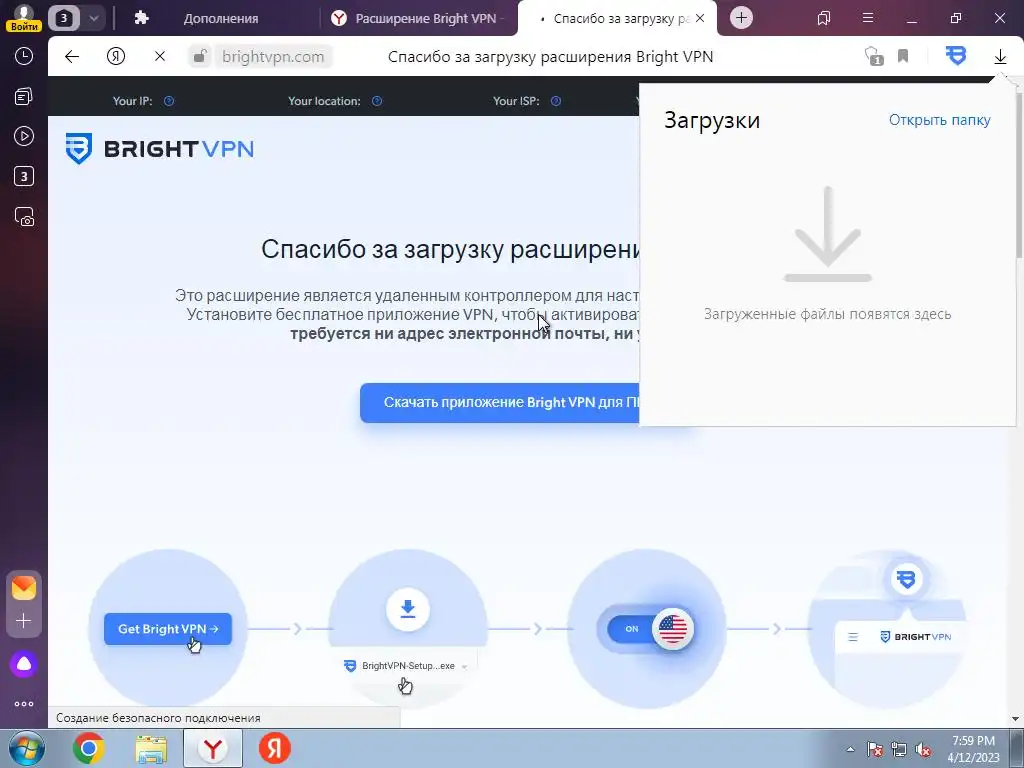Expand the tab group dropdown arrow
1024x768 pixels.
(x=93, y=18)
